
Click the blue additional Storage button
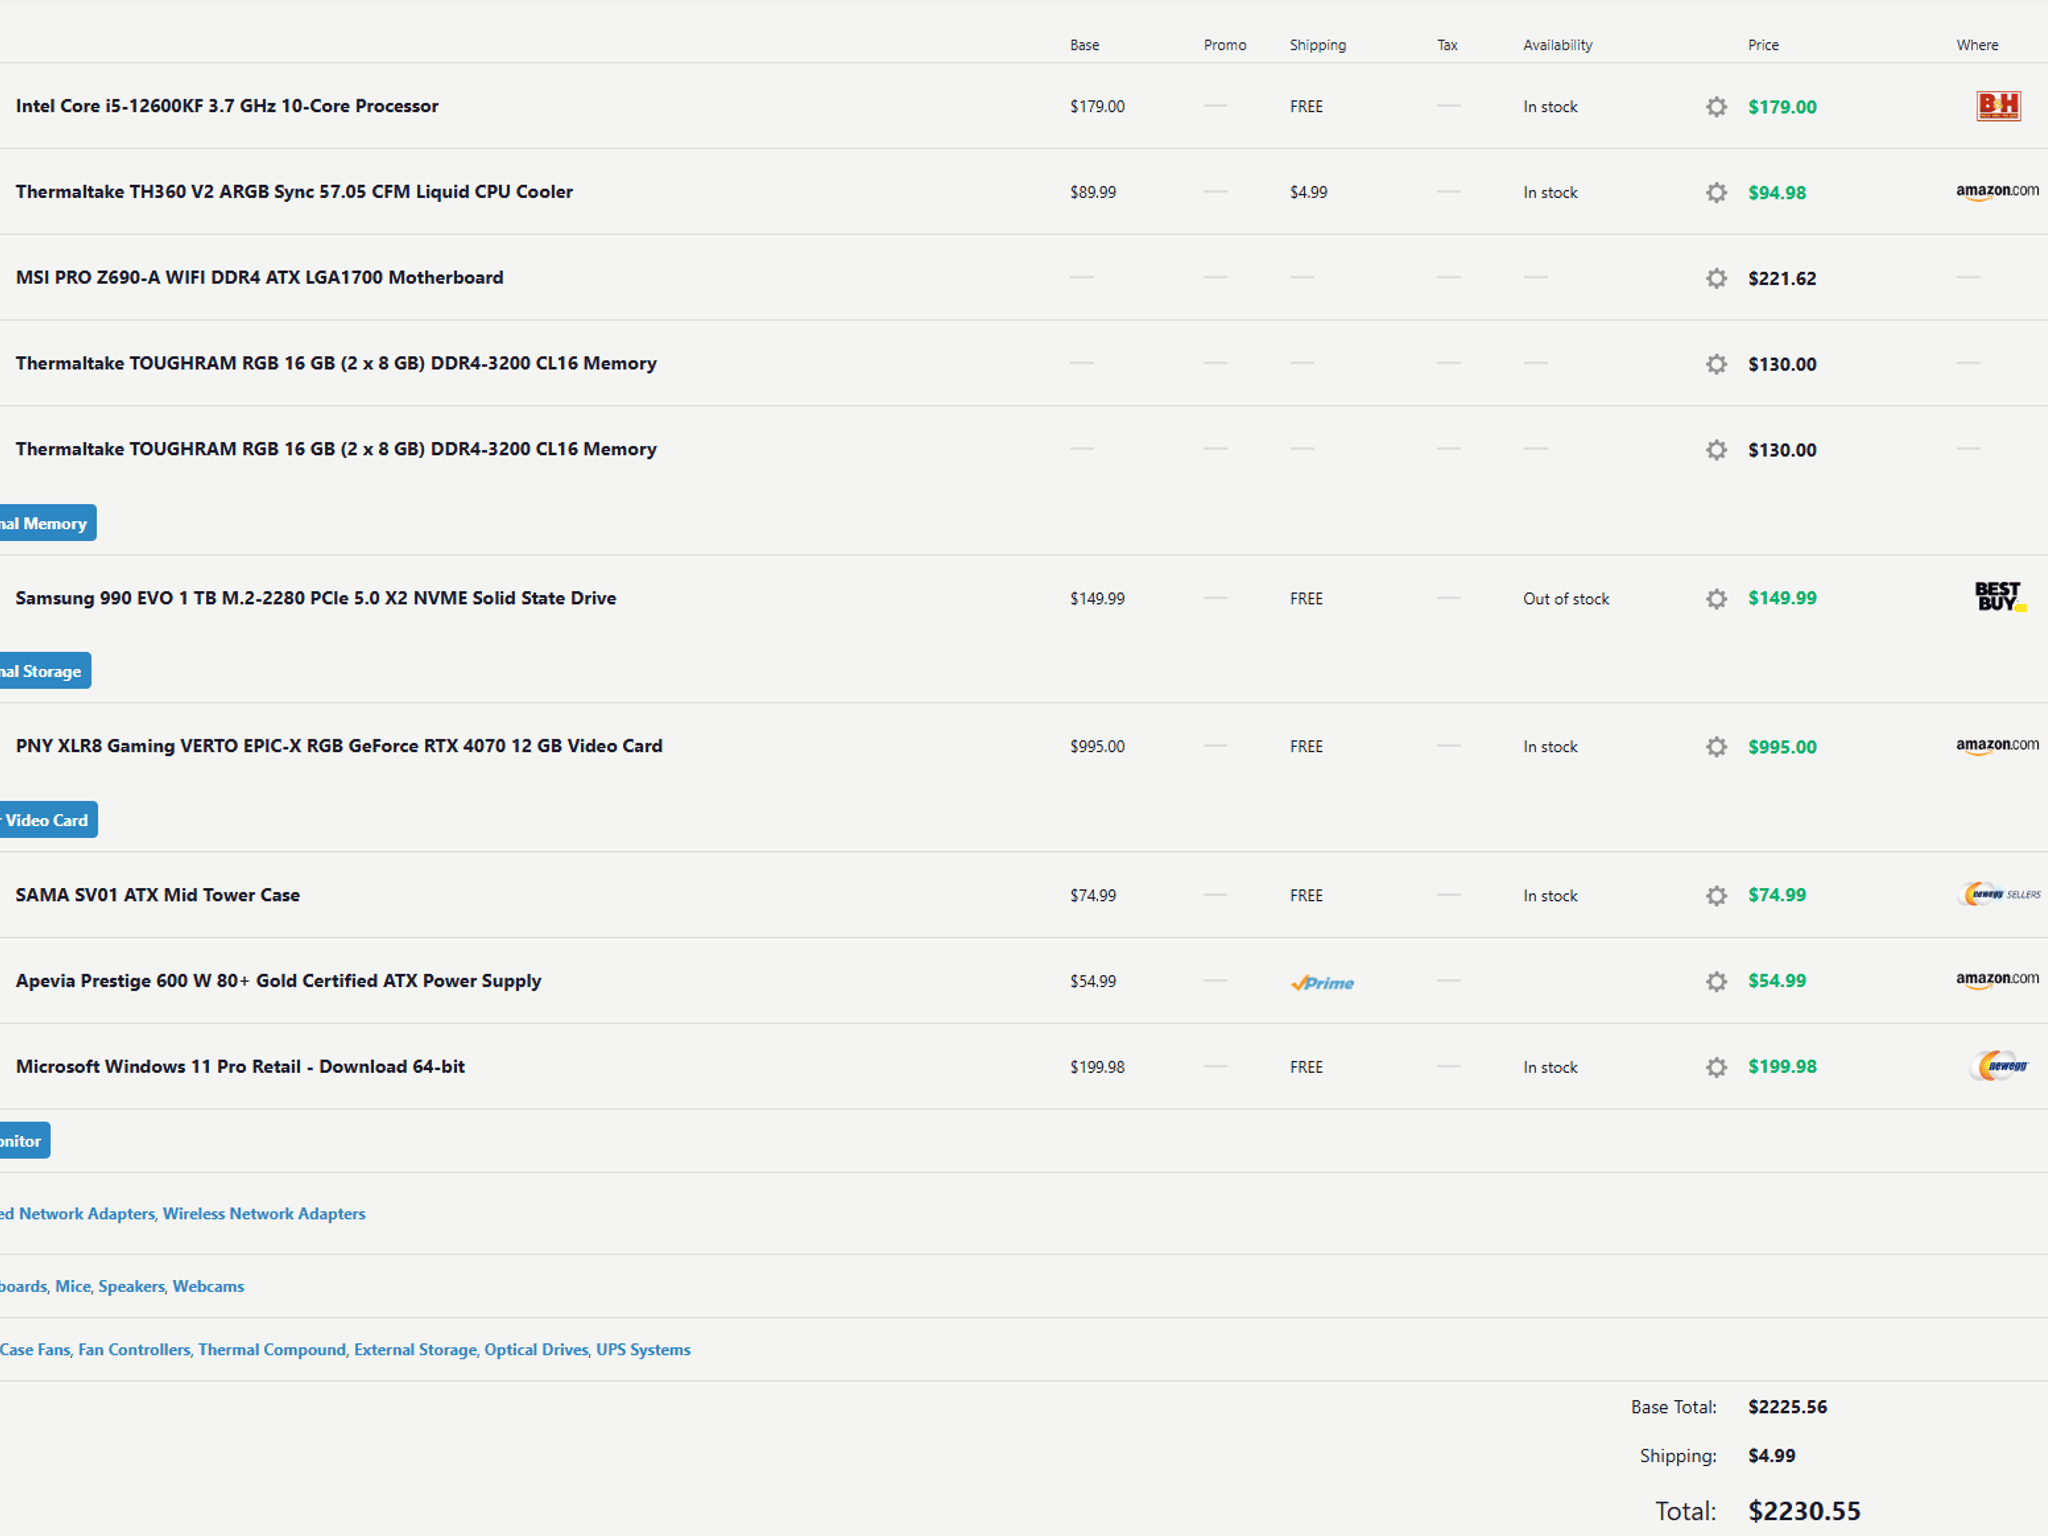click(44, 671)
